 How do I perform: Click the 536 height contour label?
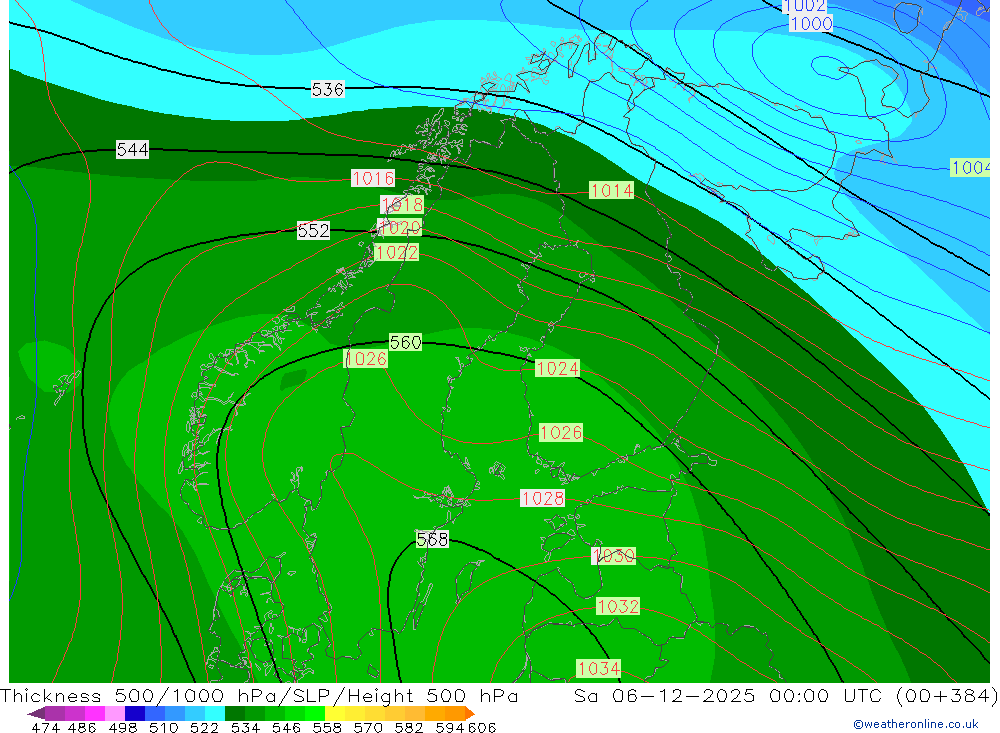point(328,89)
